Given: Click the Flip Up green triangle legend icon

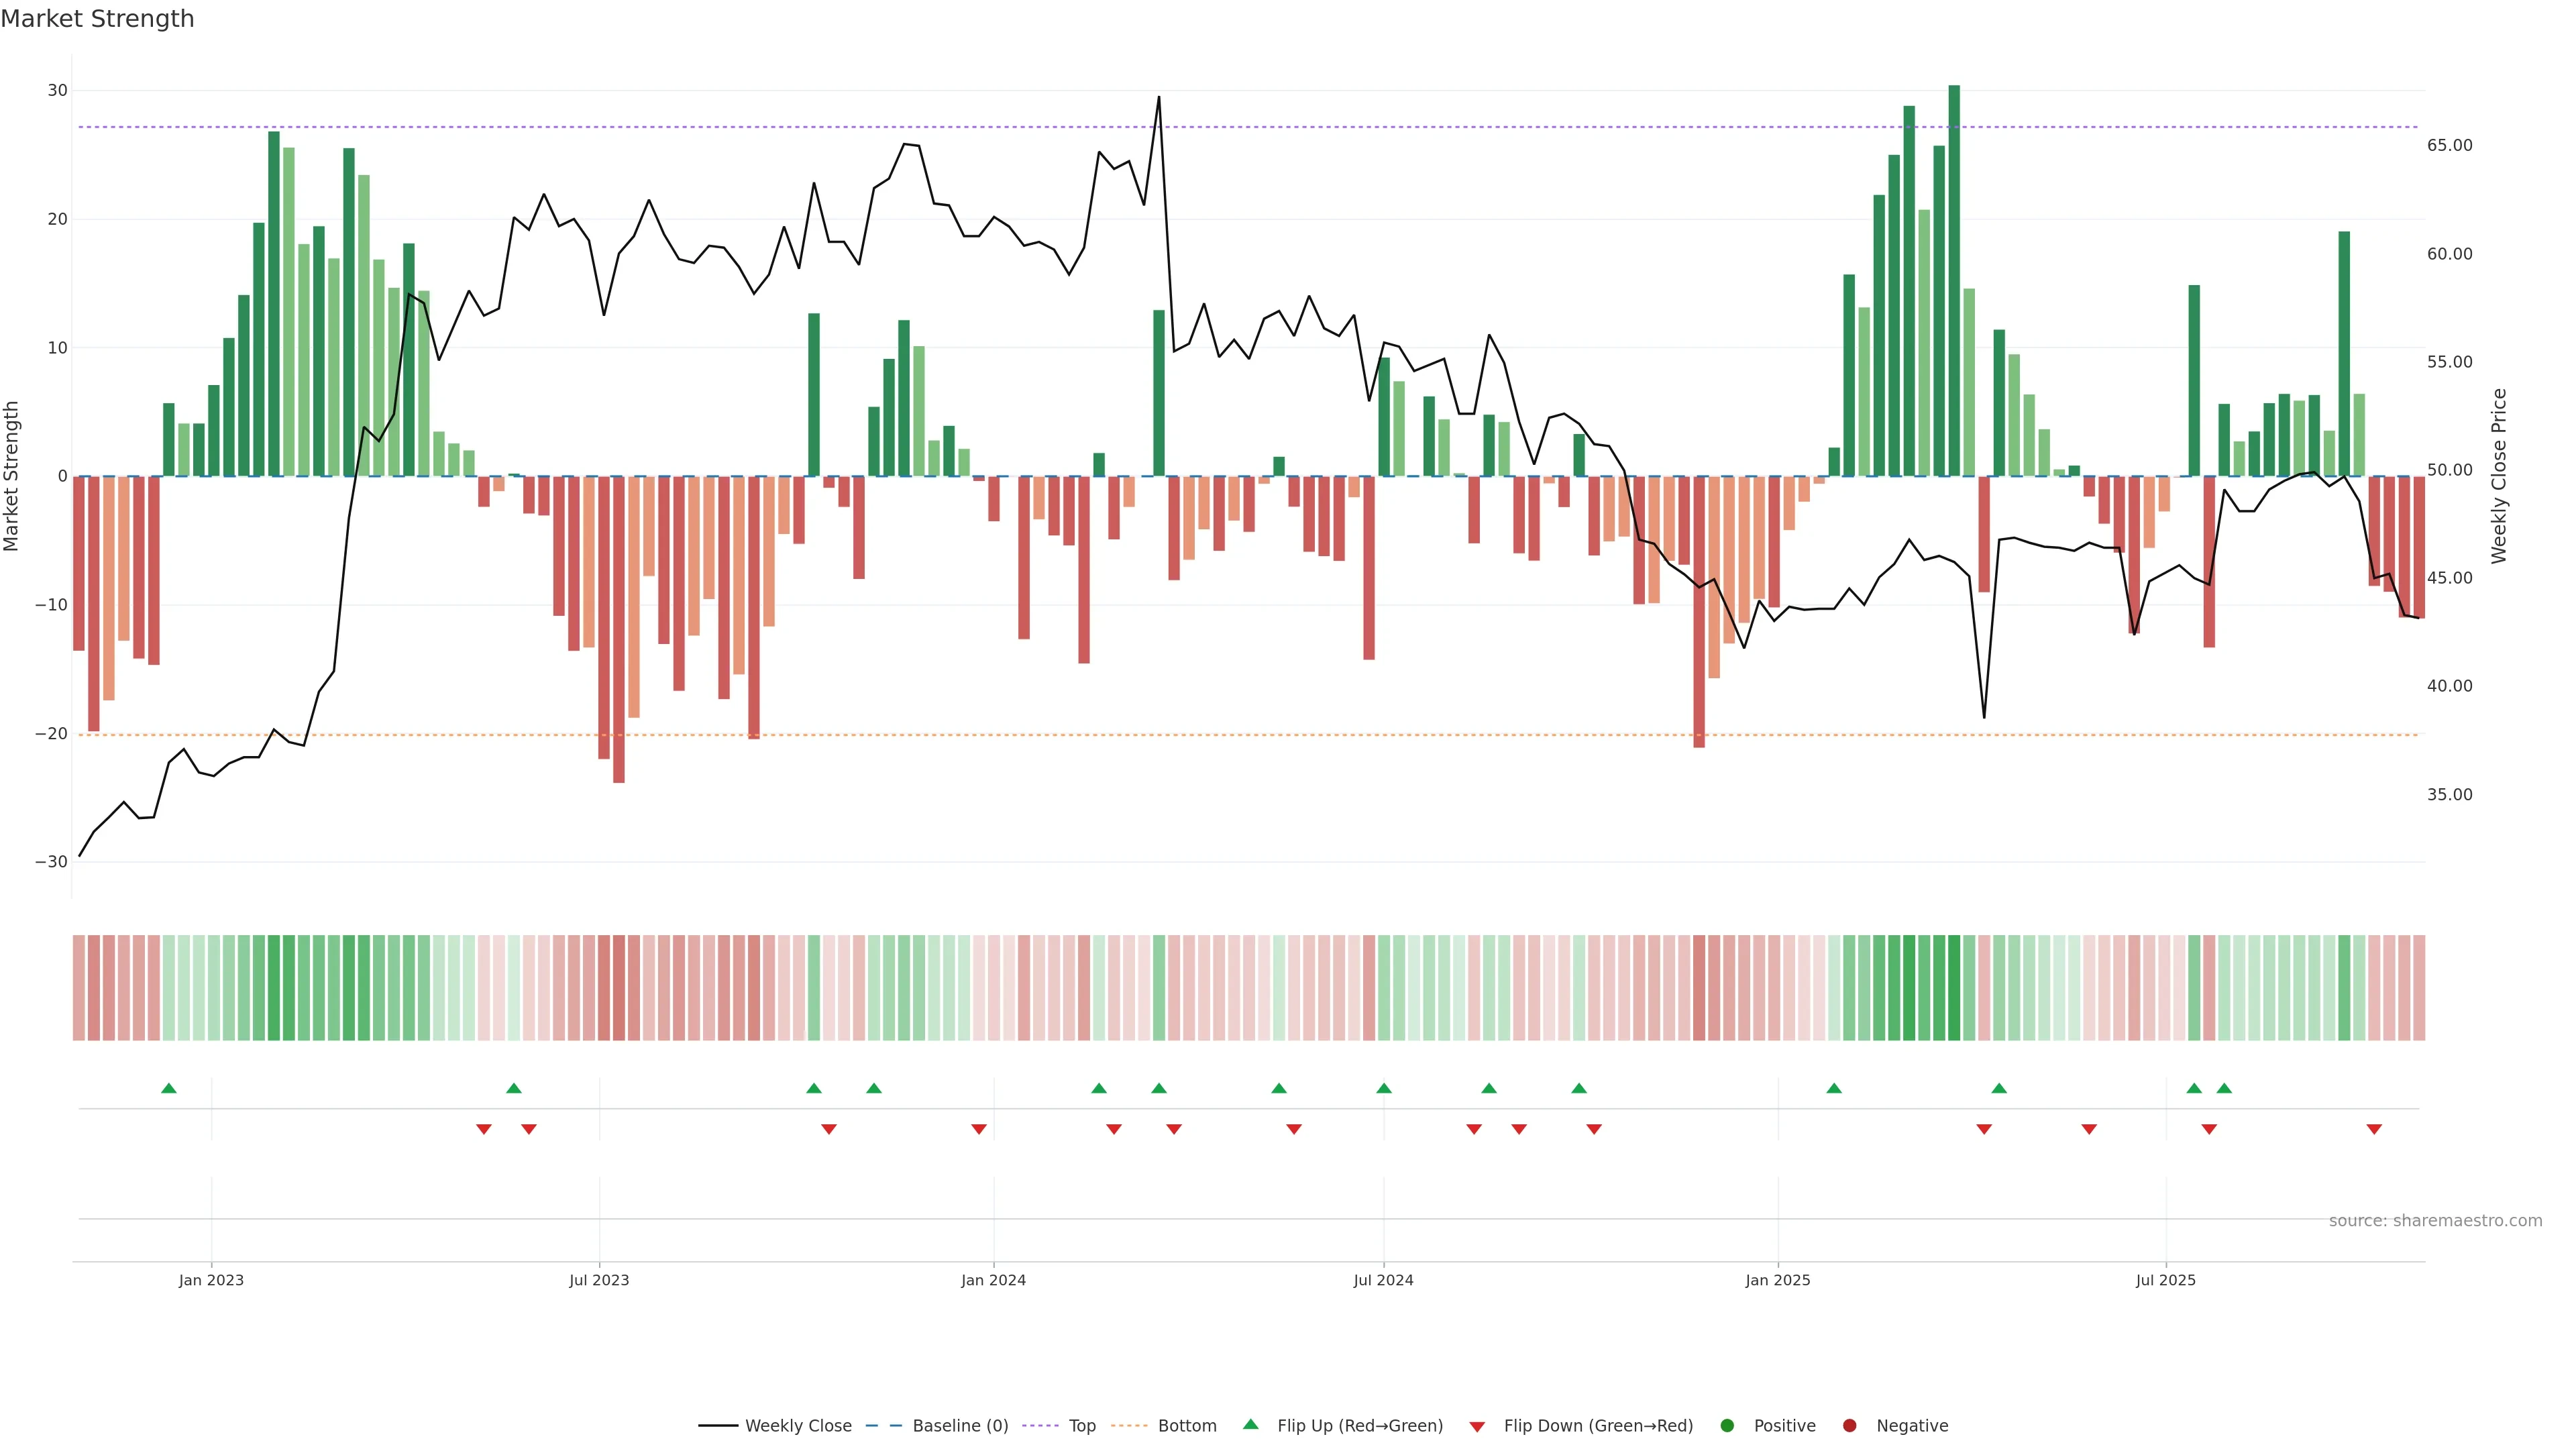Looking at the screenshot, I should click(x=1250, y=1425).
